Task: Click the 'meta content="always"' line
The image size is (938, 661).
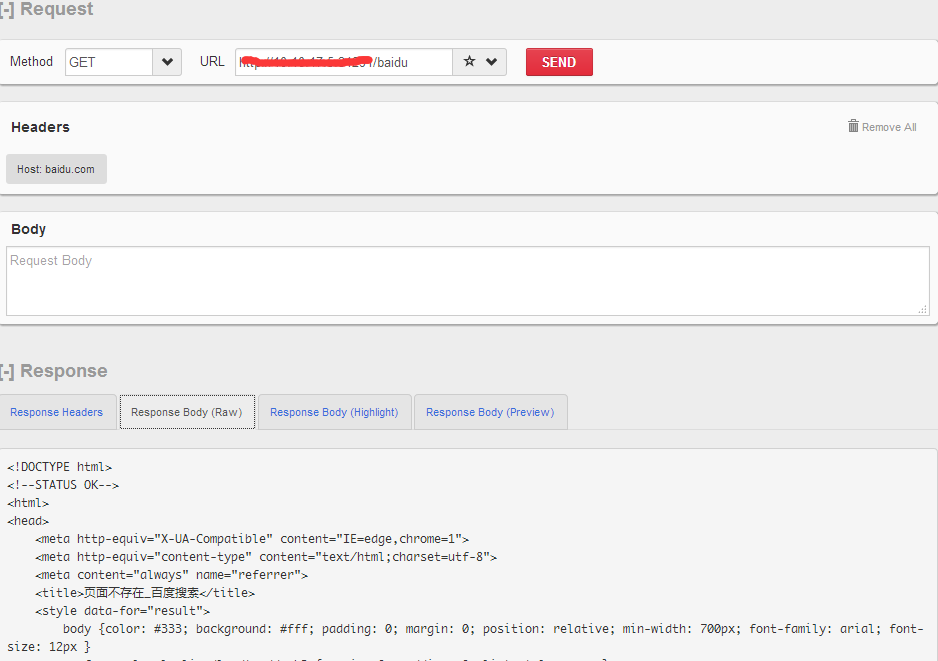Action: pyautogui.click(x=171, y=575)
